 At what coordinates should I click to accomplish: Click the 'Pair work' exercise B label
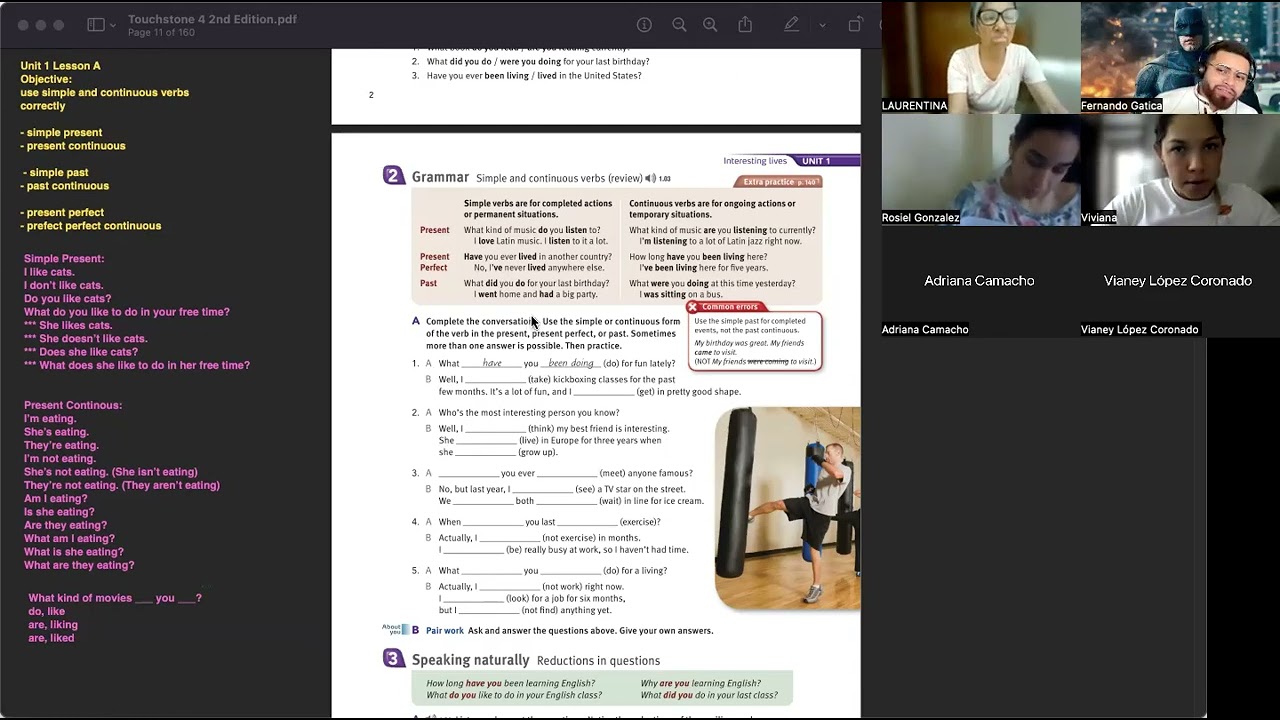click(445, 631)
